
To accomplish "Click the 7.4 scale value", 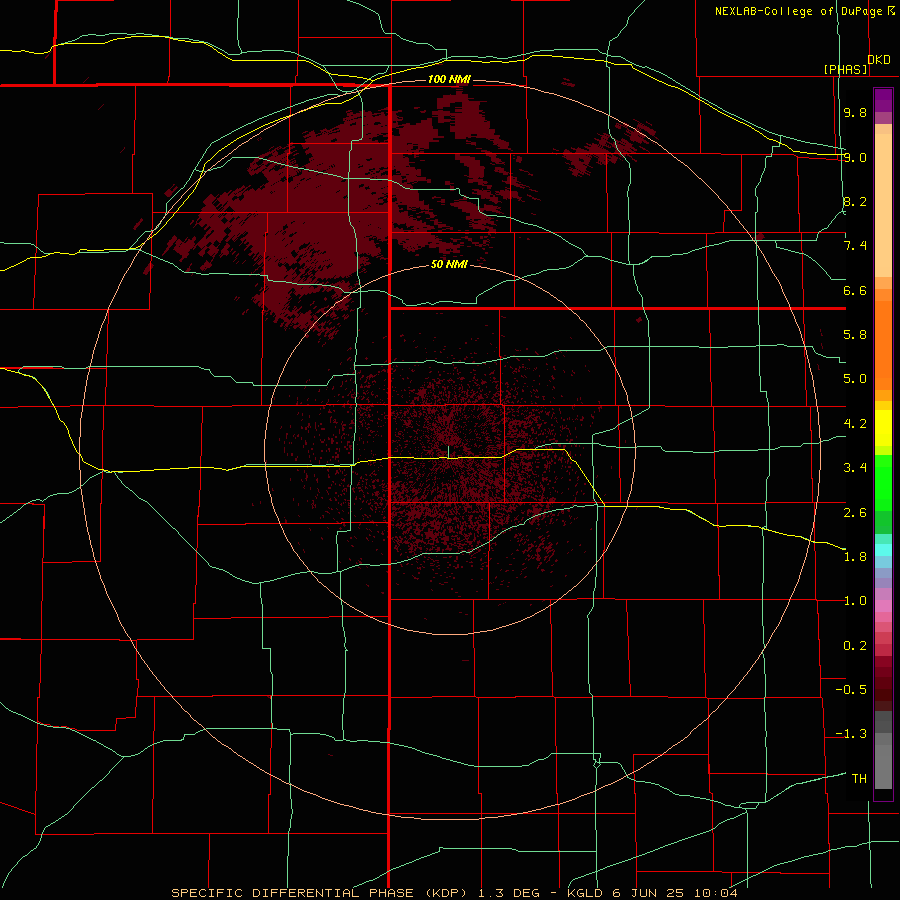I will [855, 246].
